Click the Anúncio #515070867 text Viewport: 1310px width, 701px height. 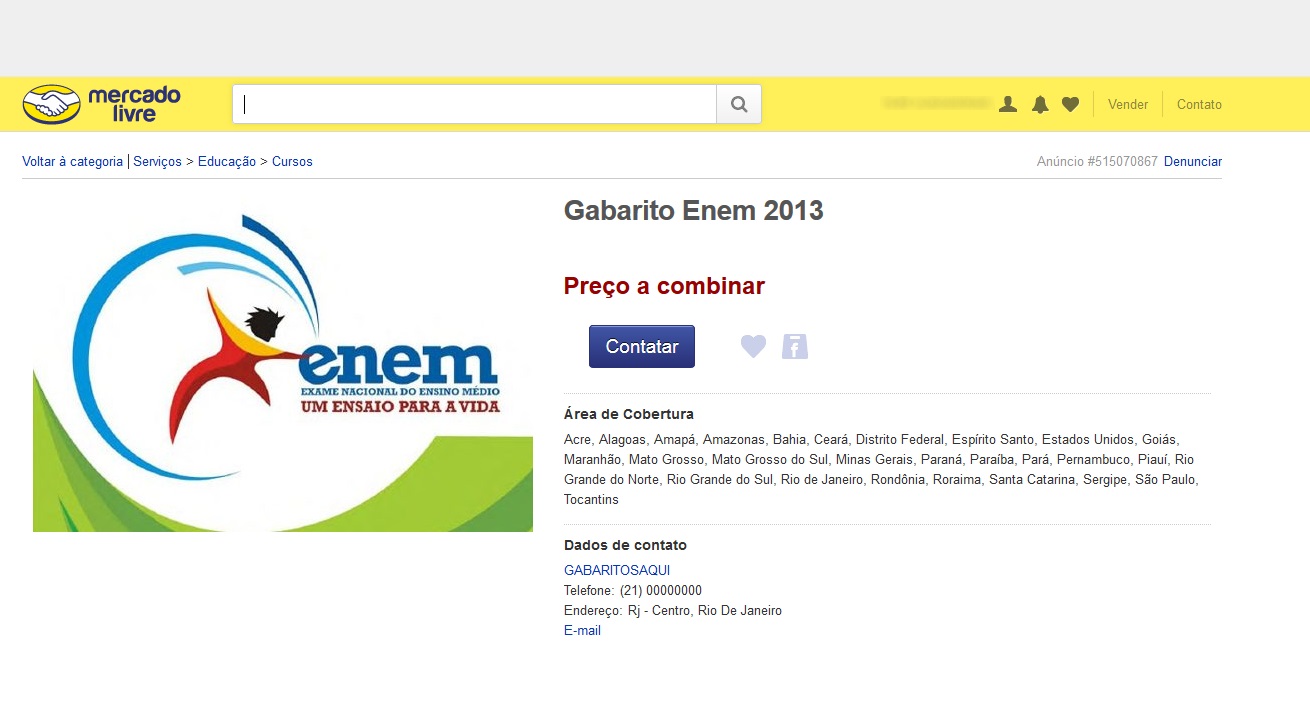tap(1097, 161)
